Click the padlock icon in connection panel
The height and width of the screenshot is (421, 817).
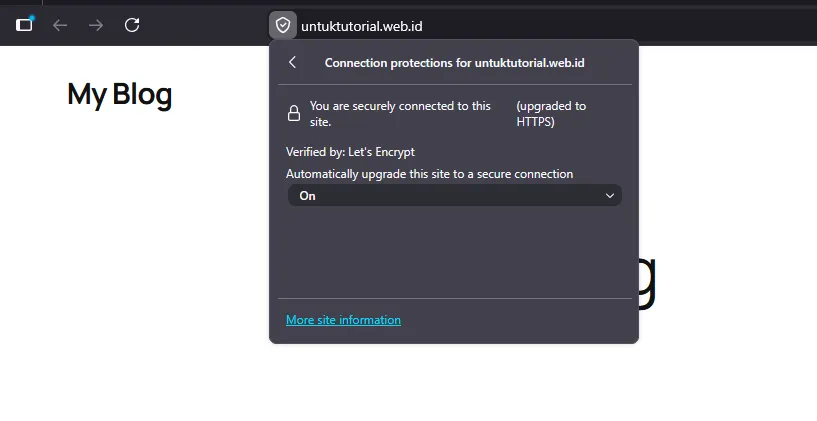[294, 113]
